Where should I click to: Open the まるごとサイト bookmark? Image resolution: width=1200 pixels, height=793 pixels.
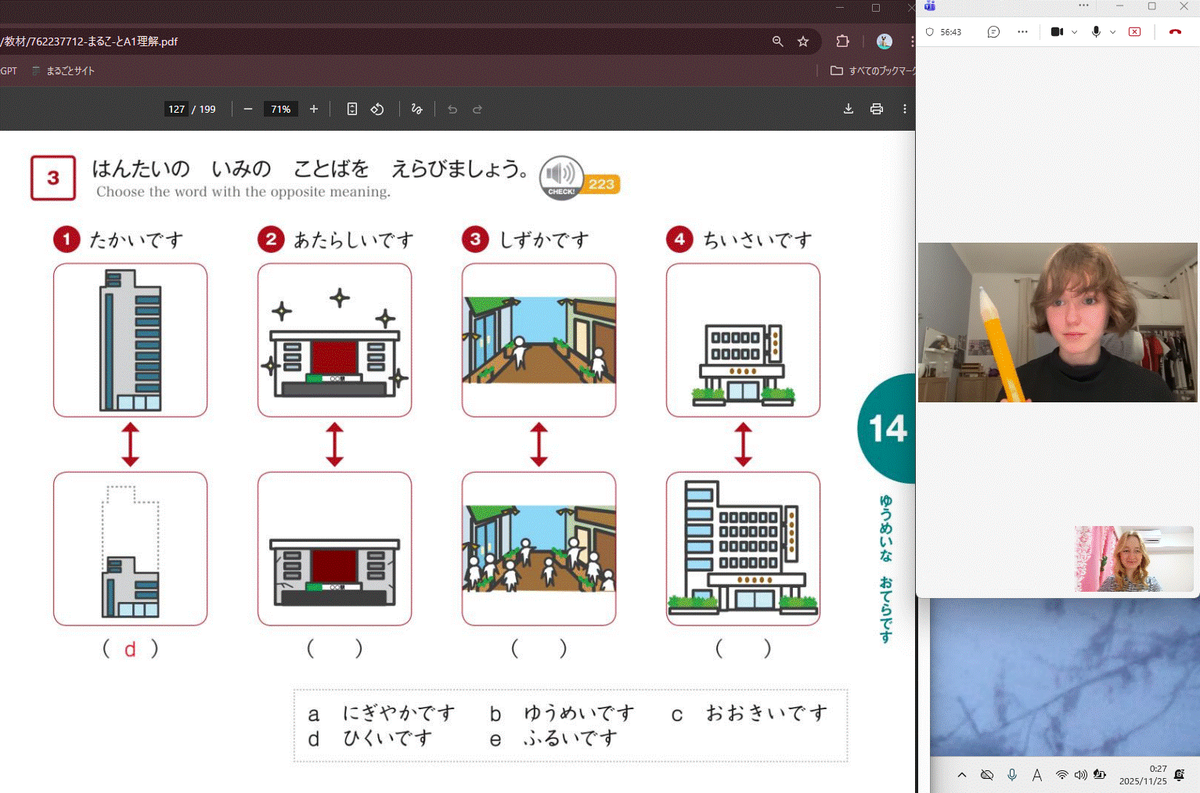pyautogui.click(x=63, y=71)
